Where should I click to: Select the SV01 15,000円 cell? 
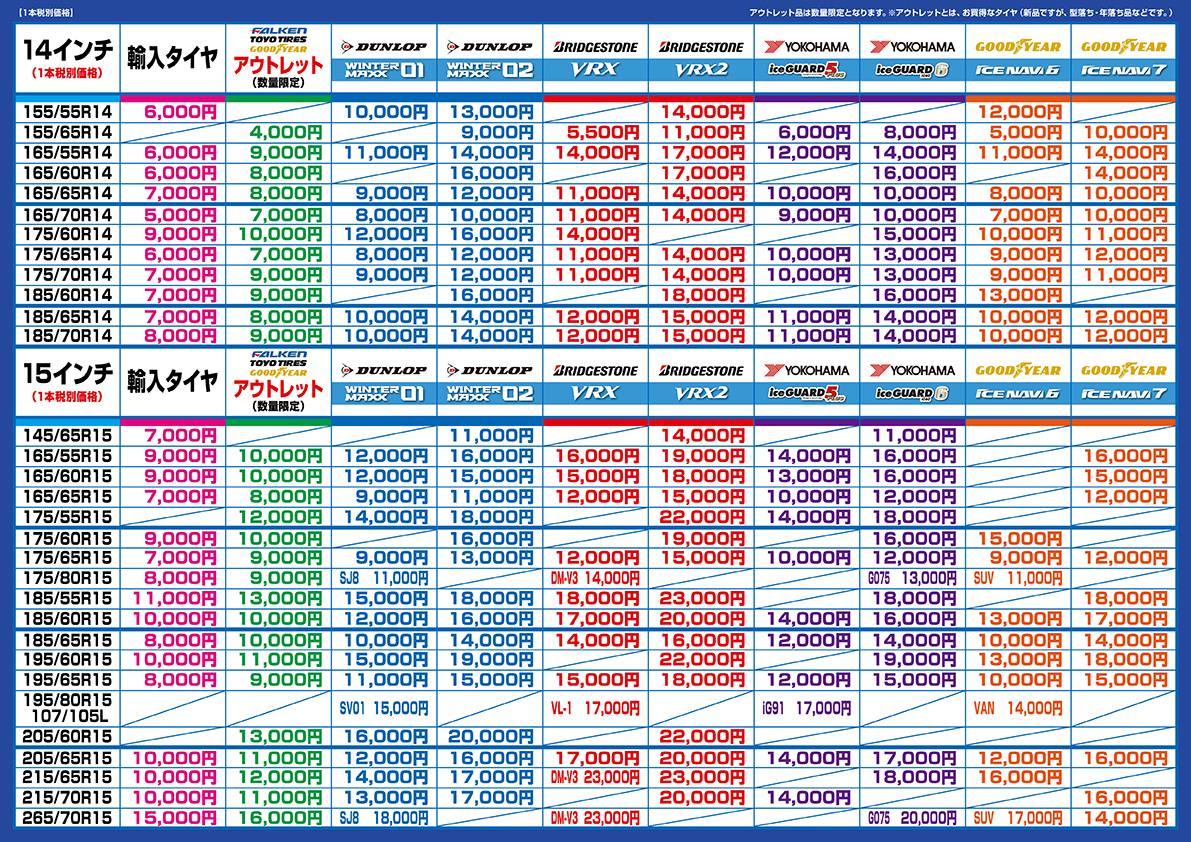tap(384, 708)
